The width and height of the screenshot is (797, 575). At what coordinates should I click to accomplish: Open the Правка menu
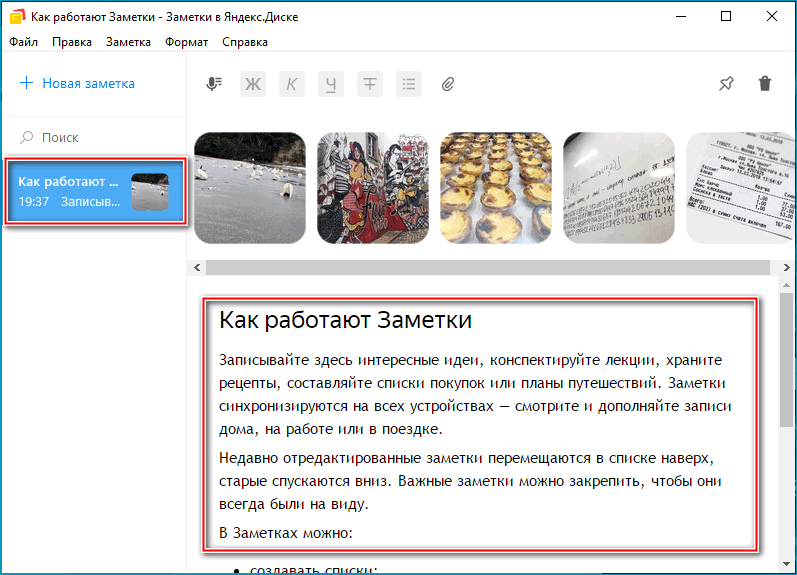pos(72,42)
